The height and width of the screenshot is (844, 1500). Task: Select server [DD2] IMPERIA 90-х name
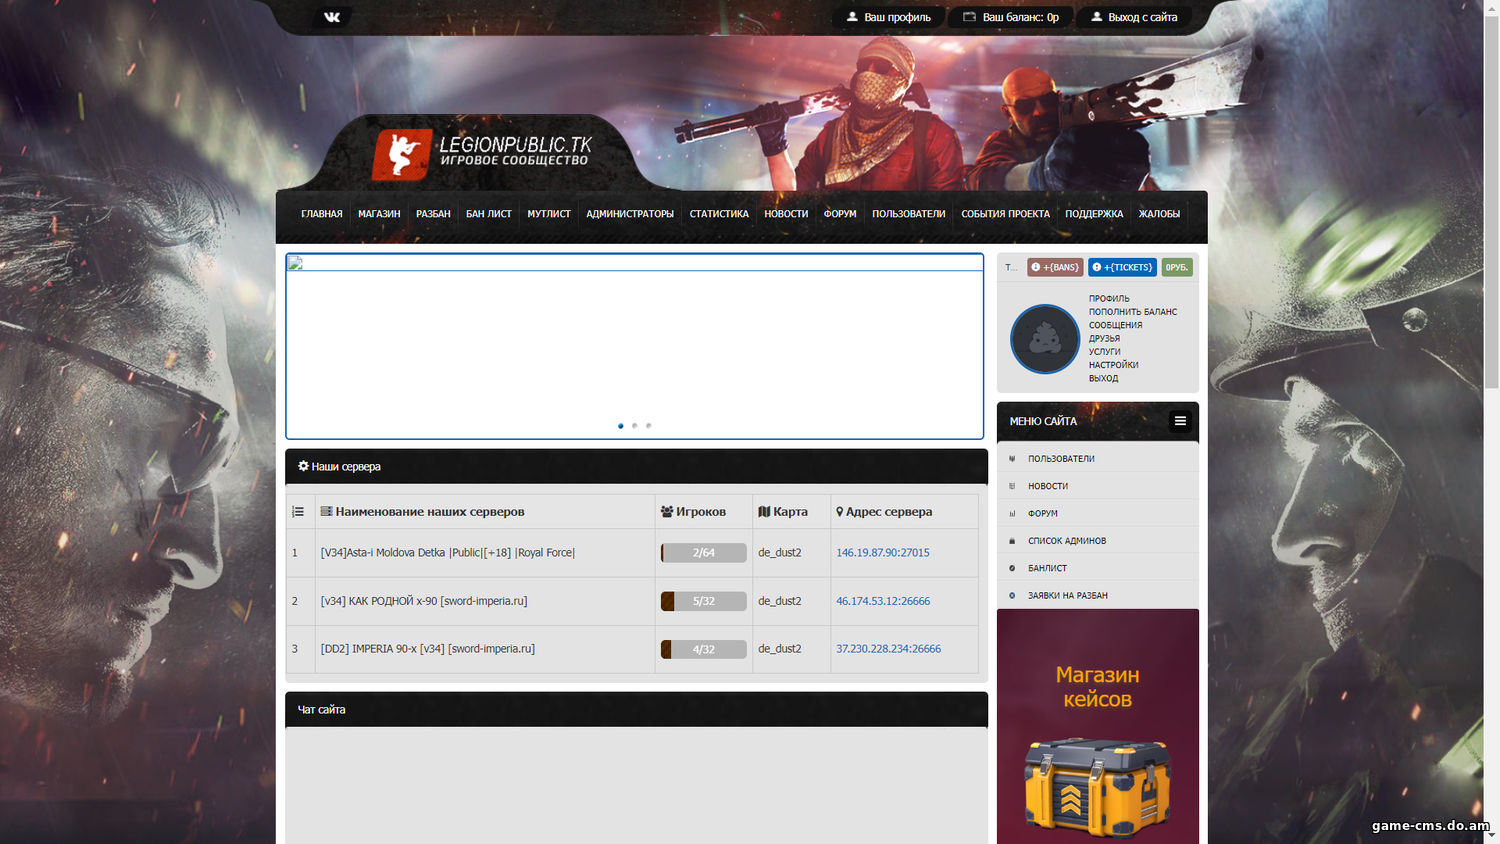428,649
